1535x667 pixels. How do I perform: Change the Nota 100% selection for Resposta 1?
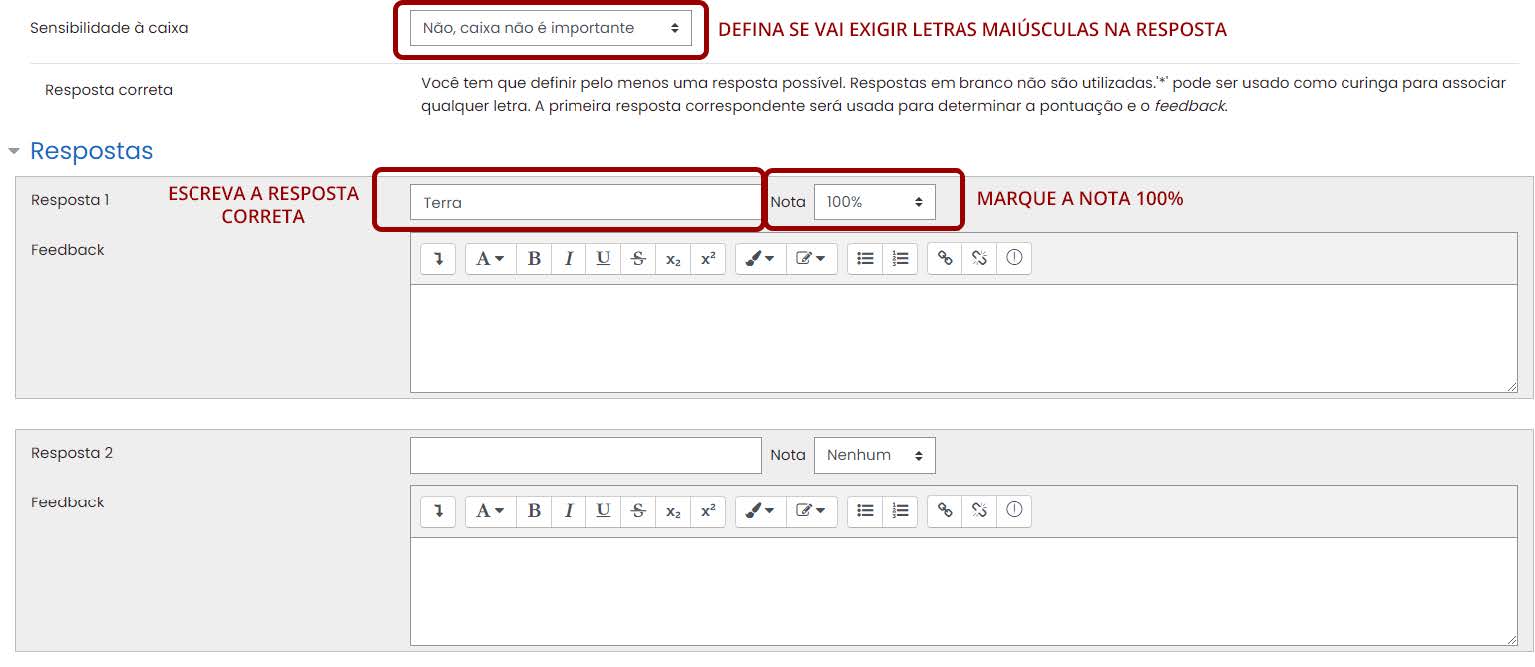(x=874, y=202)
